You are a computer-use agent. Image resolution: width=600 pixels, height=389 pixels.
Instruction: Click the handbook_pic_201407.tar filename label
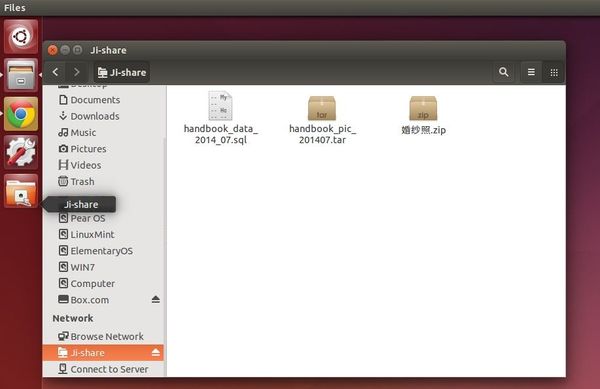[x=322, y=134]
